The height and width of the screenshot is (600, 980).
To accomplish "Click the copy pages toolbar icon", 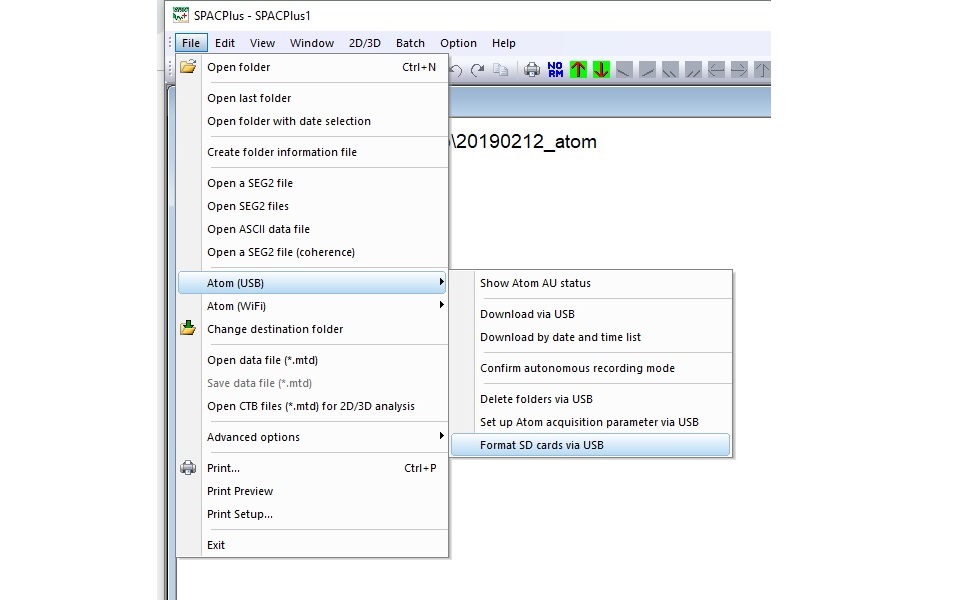I will [x=500, y=69].
